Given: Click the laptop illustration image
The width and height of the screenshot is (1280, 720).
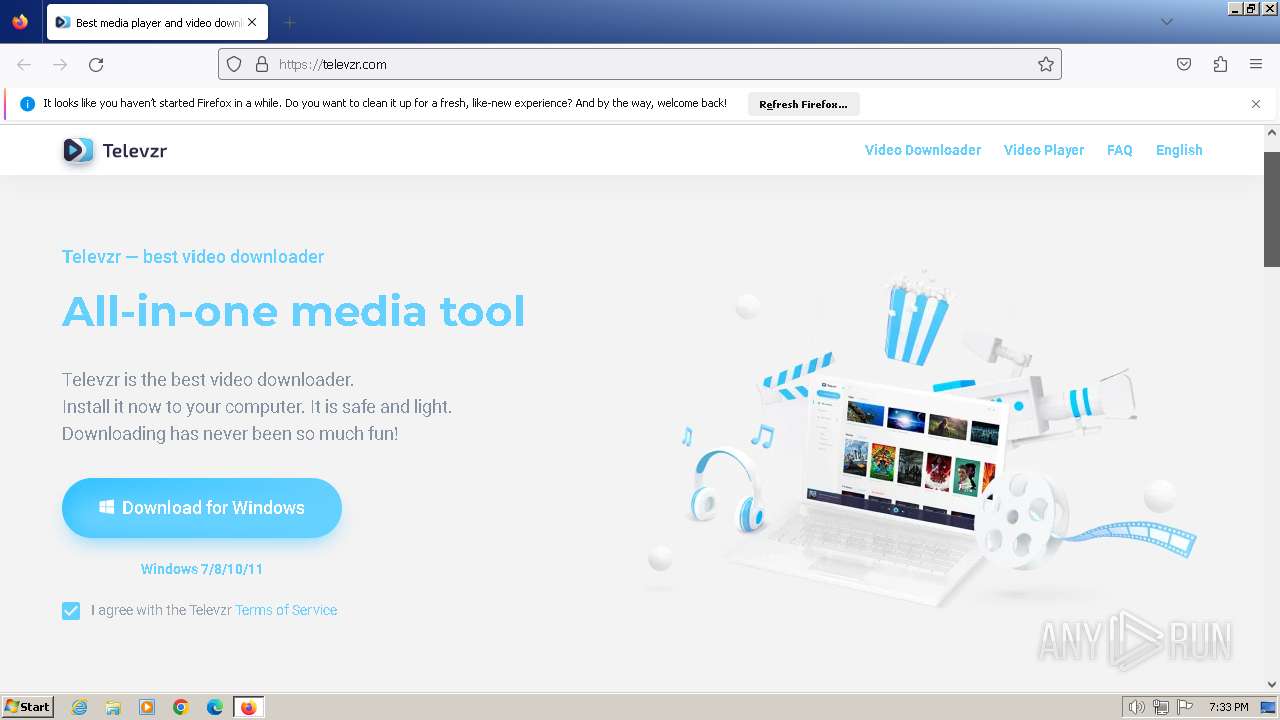Looking at the screenshot, I should [920, 440].
